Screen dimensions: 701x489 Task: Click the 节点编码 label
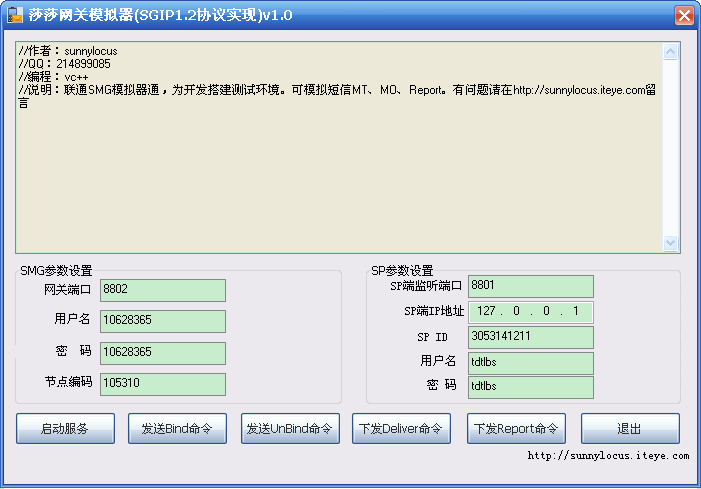click(68, 382)
